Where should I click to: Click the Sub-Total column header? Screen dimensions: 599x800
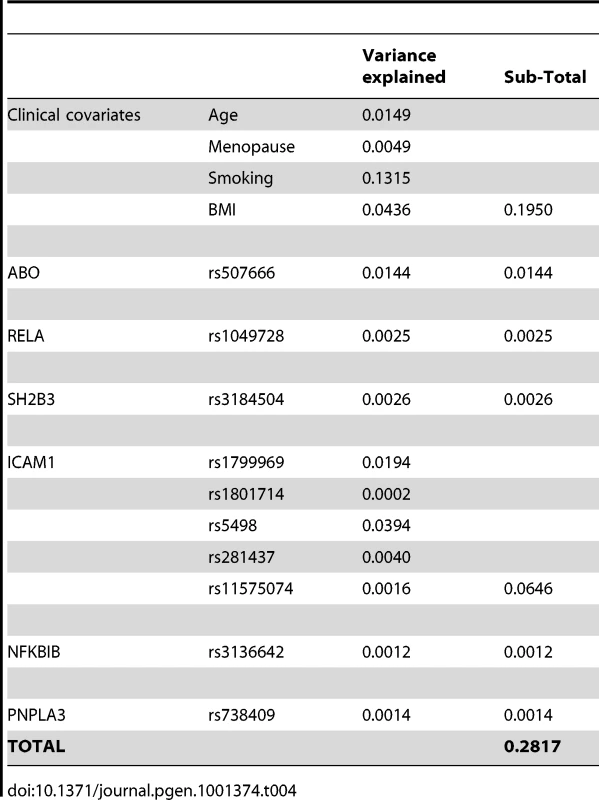(545, 77)
